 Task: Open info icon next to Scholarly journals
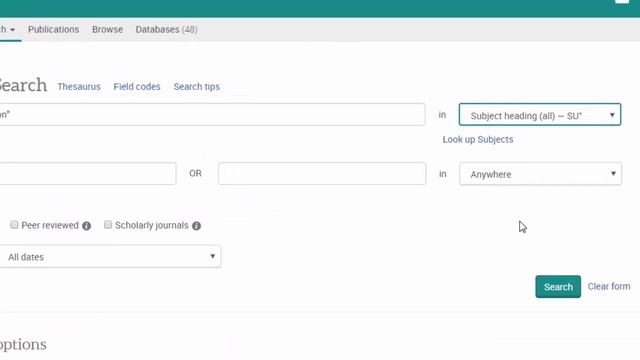click(x=196, y=226)
